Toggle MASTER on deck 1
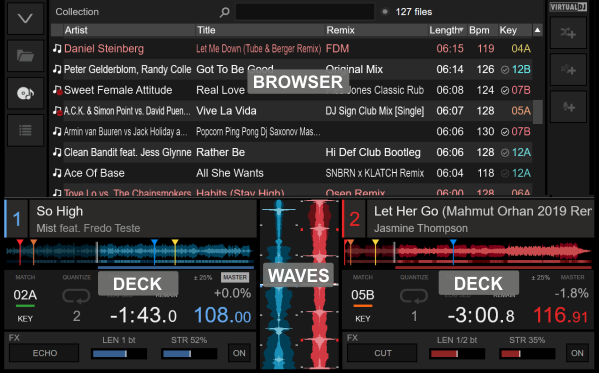This screenshot has height=373, width=599. (235, 277)
